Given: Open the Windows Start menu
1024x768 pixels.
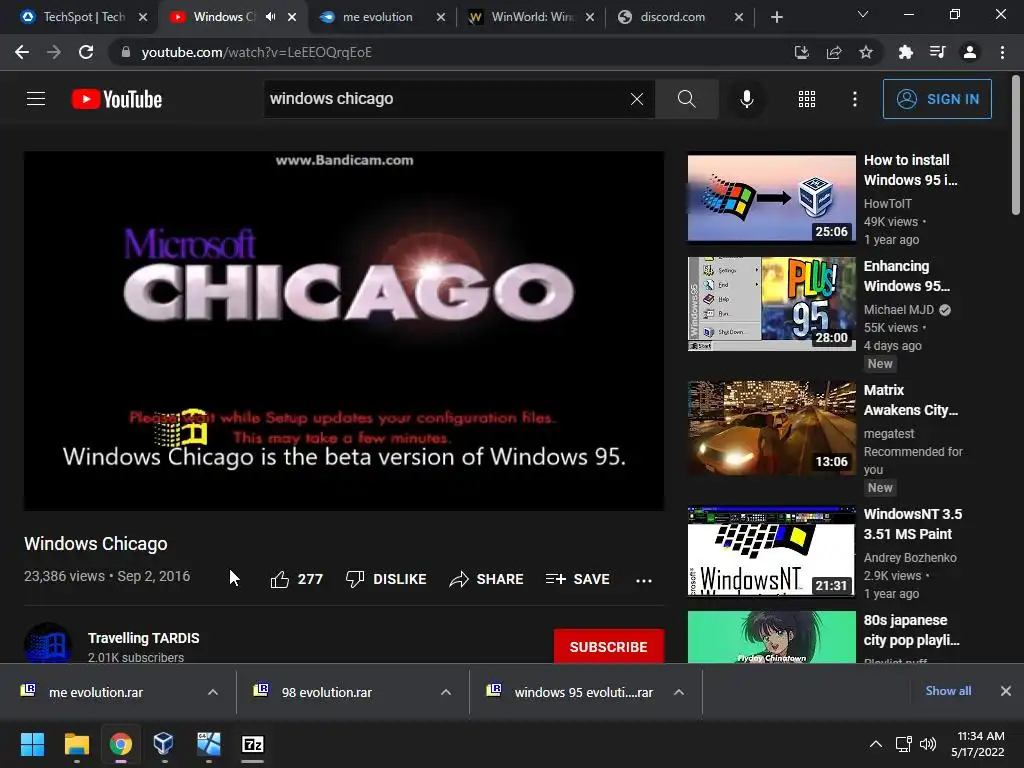Looking at the screenshot, I should [x=32, y=744].
